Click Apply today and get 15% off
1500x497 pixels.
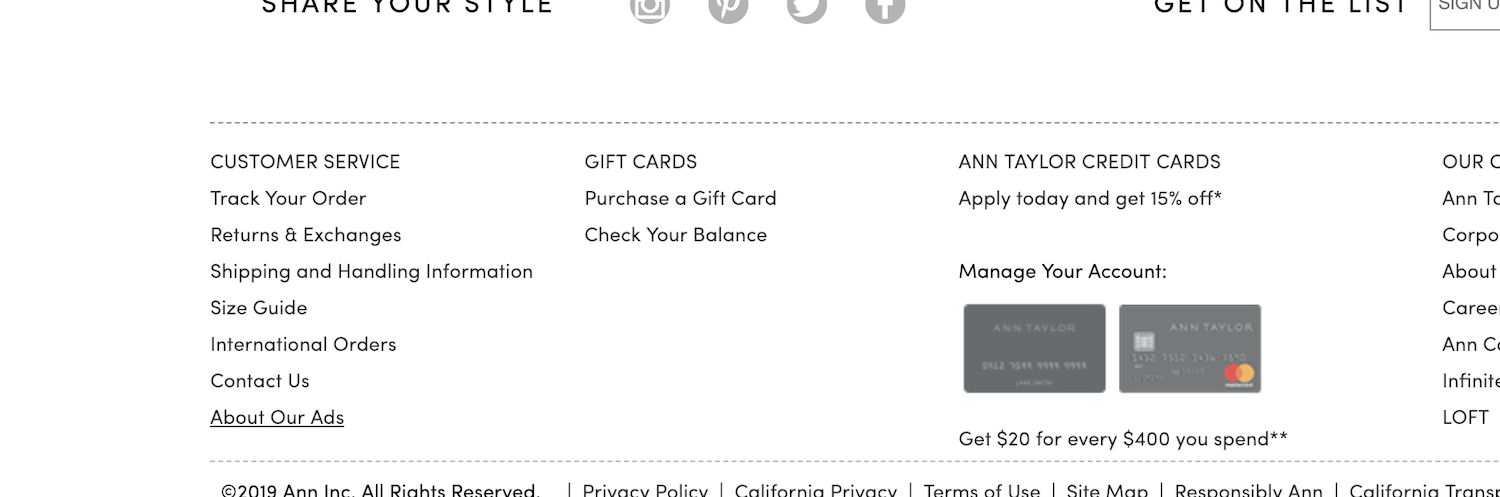tap(1089, 198)
